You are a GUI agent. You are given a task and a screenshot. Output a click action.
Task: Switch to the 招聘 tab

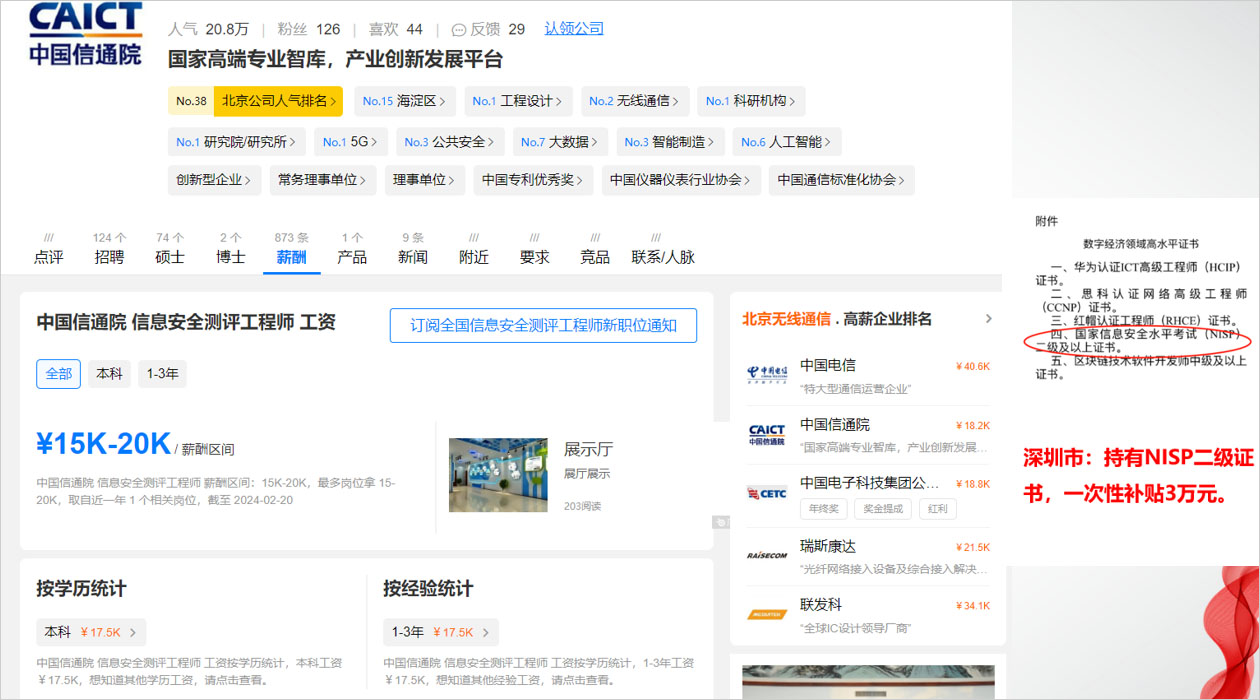tap(109, 257)
